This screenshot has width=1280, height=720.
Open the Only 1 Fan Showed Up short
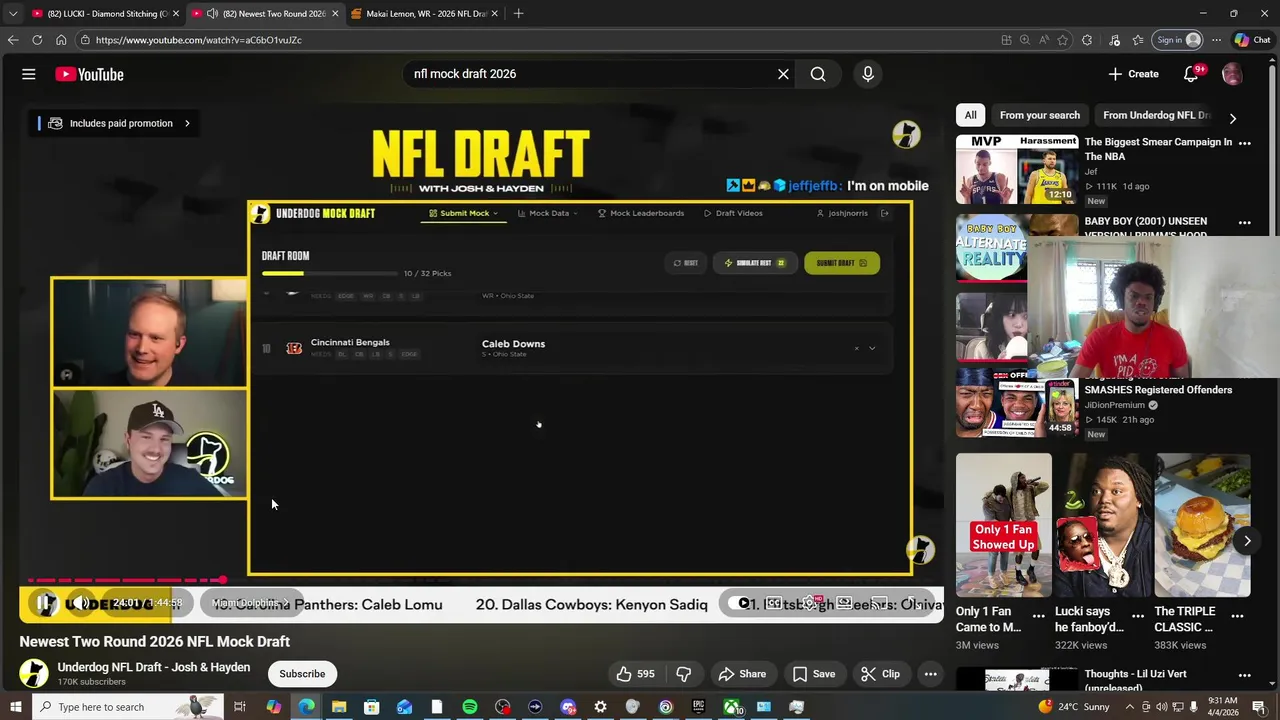pos(1004,525)
